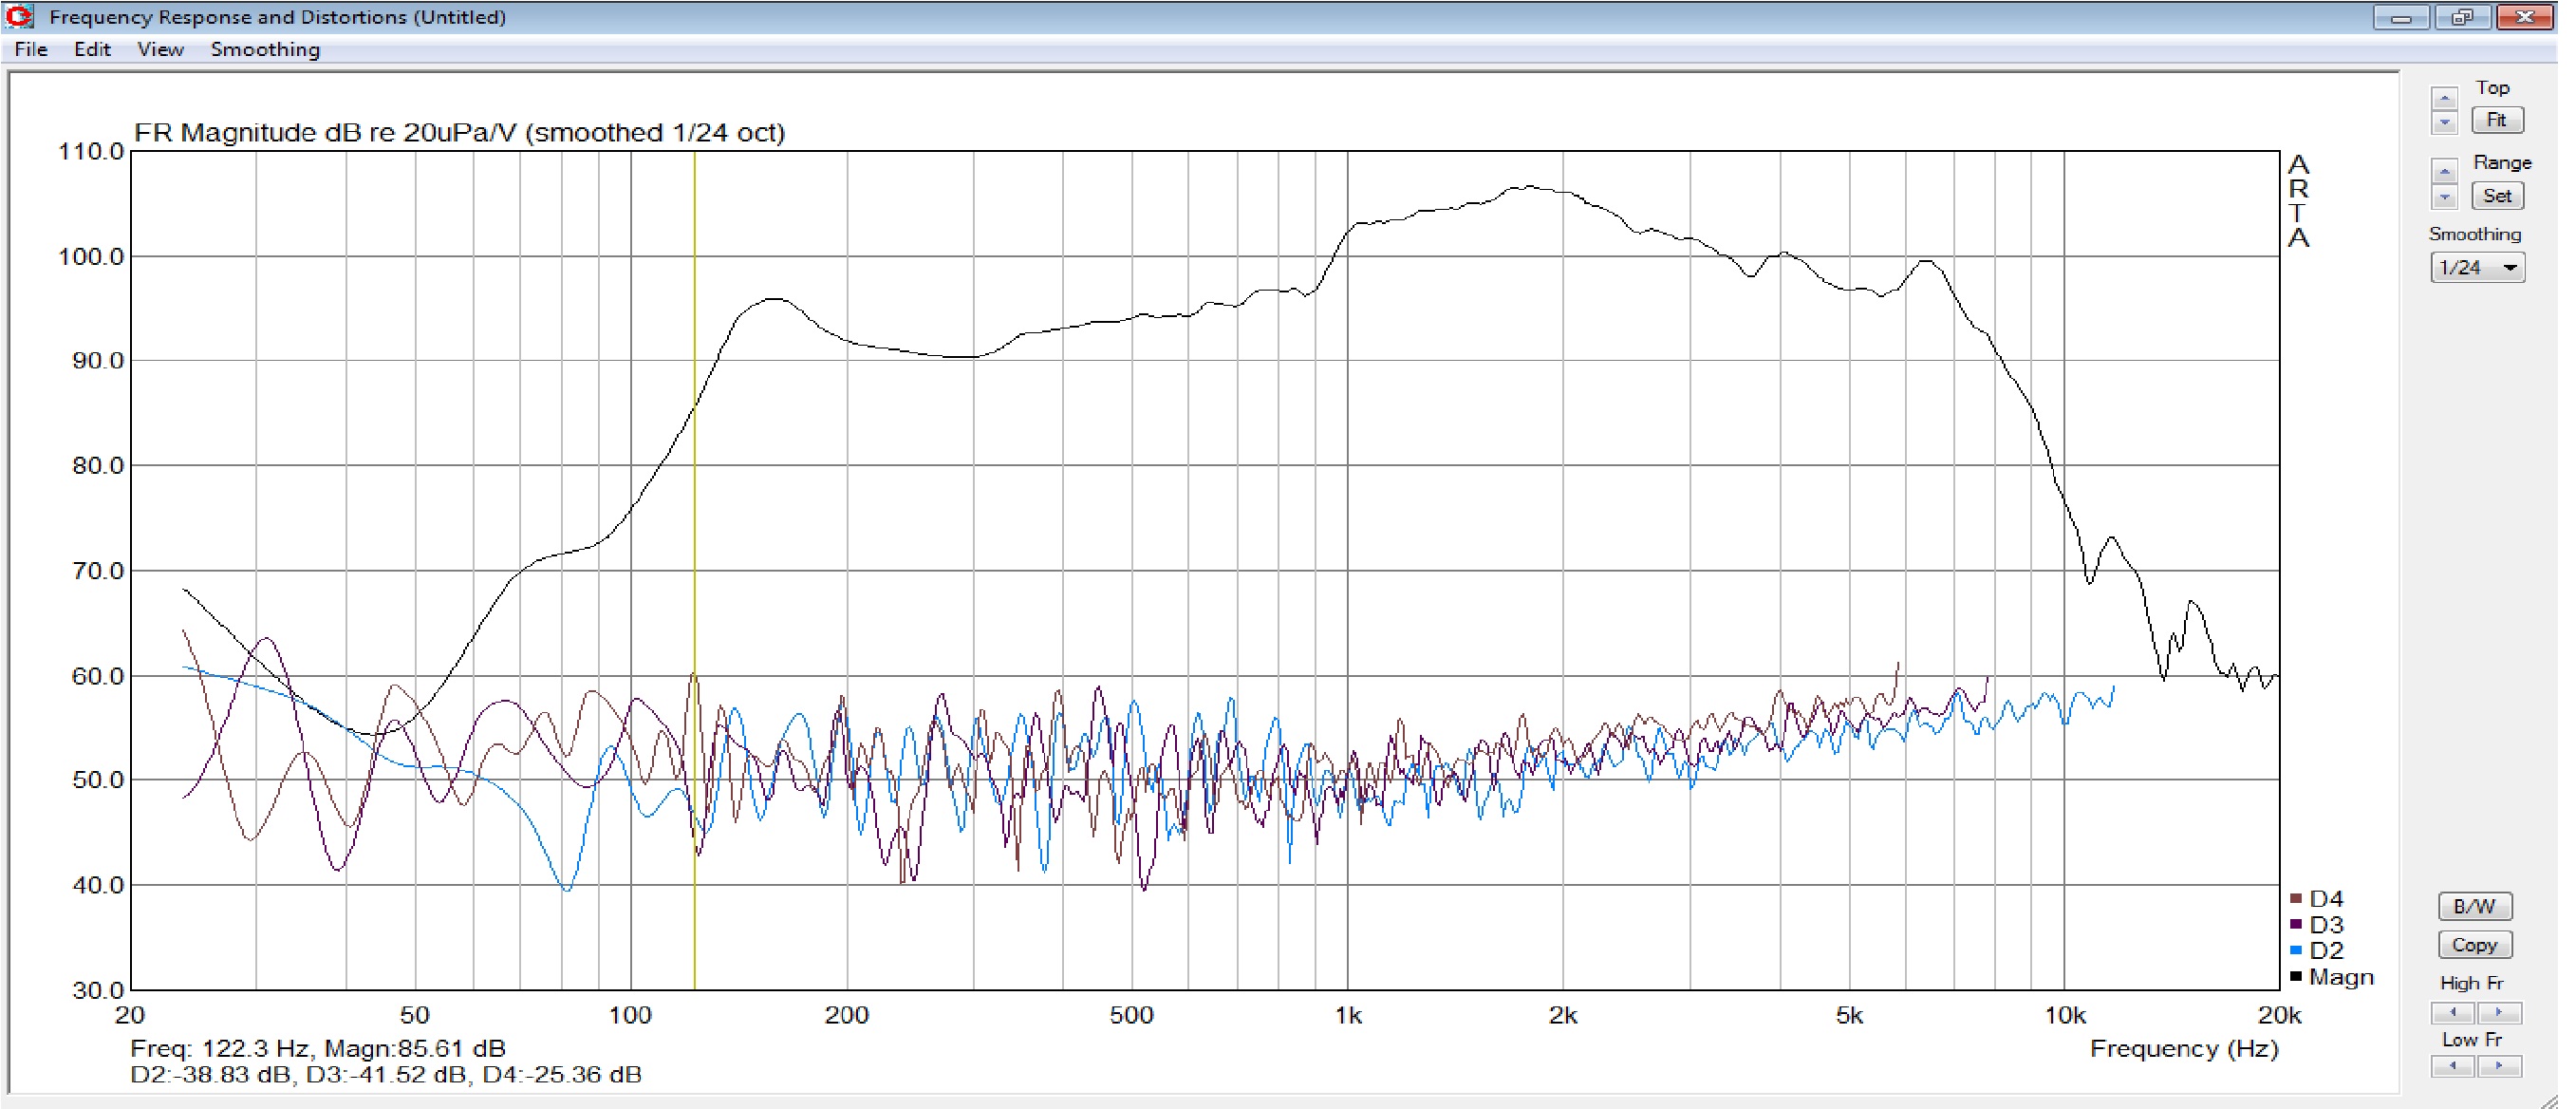Increase Range with its up arrow
Image resolution: width=2576 pixels, height=1109 pixels.
click(2444, 171)
